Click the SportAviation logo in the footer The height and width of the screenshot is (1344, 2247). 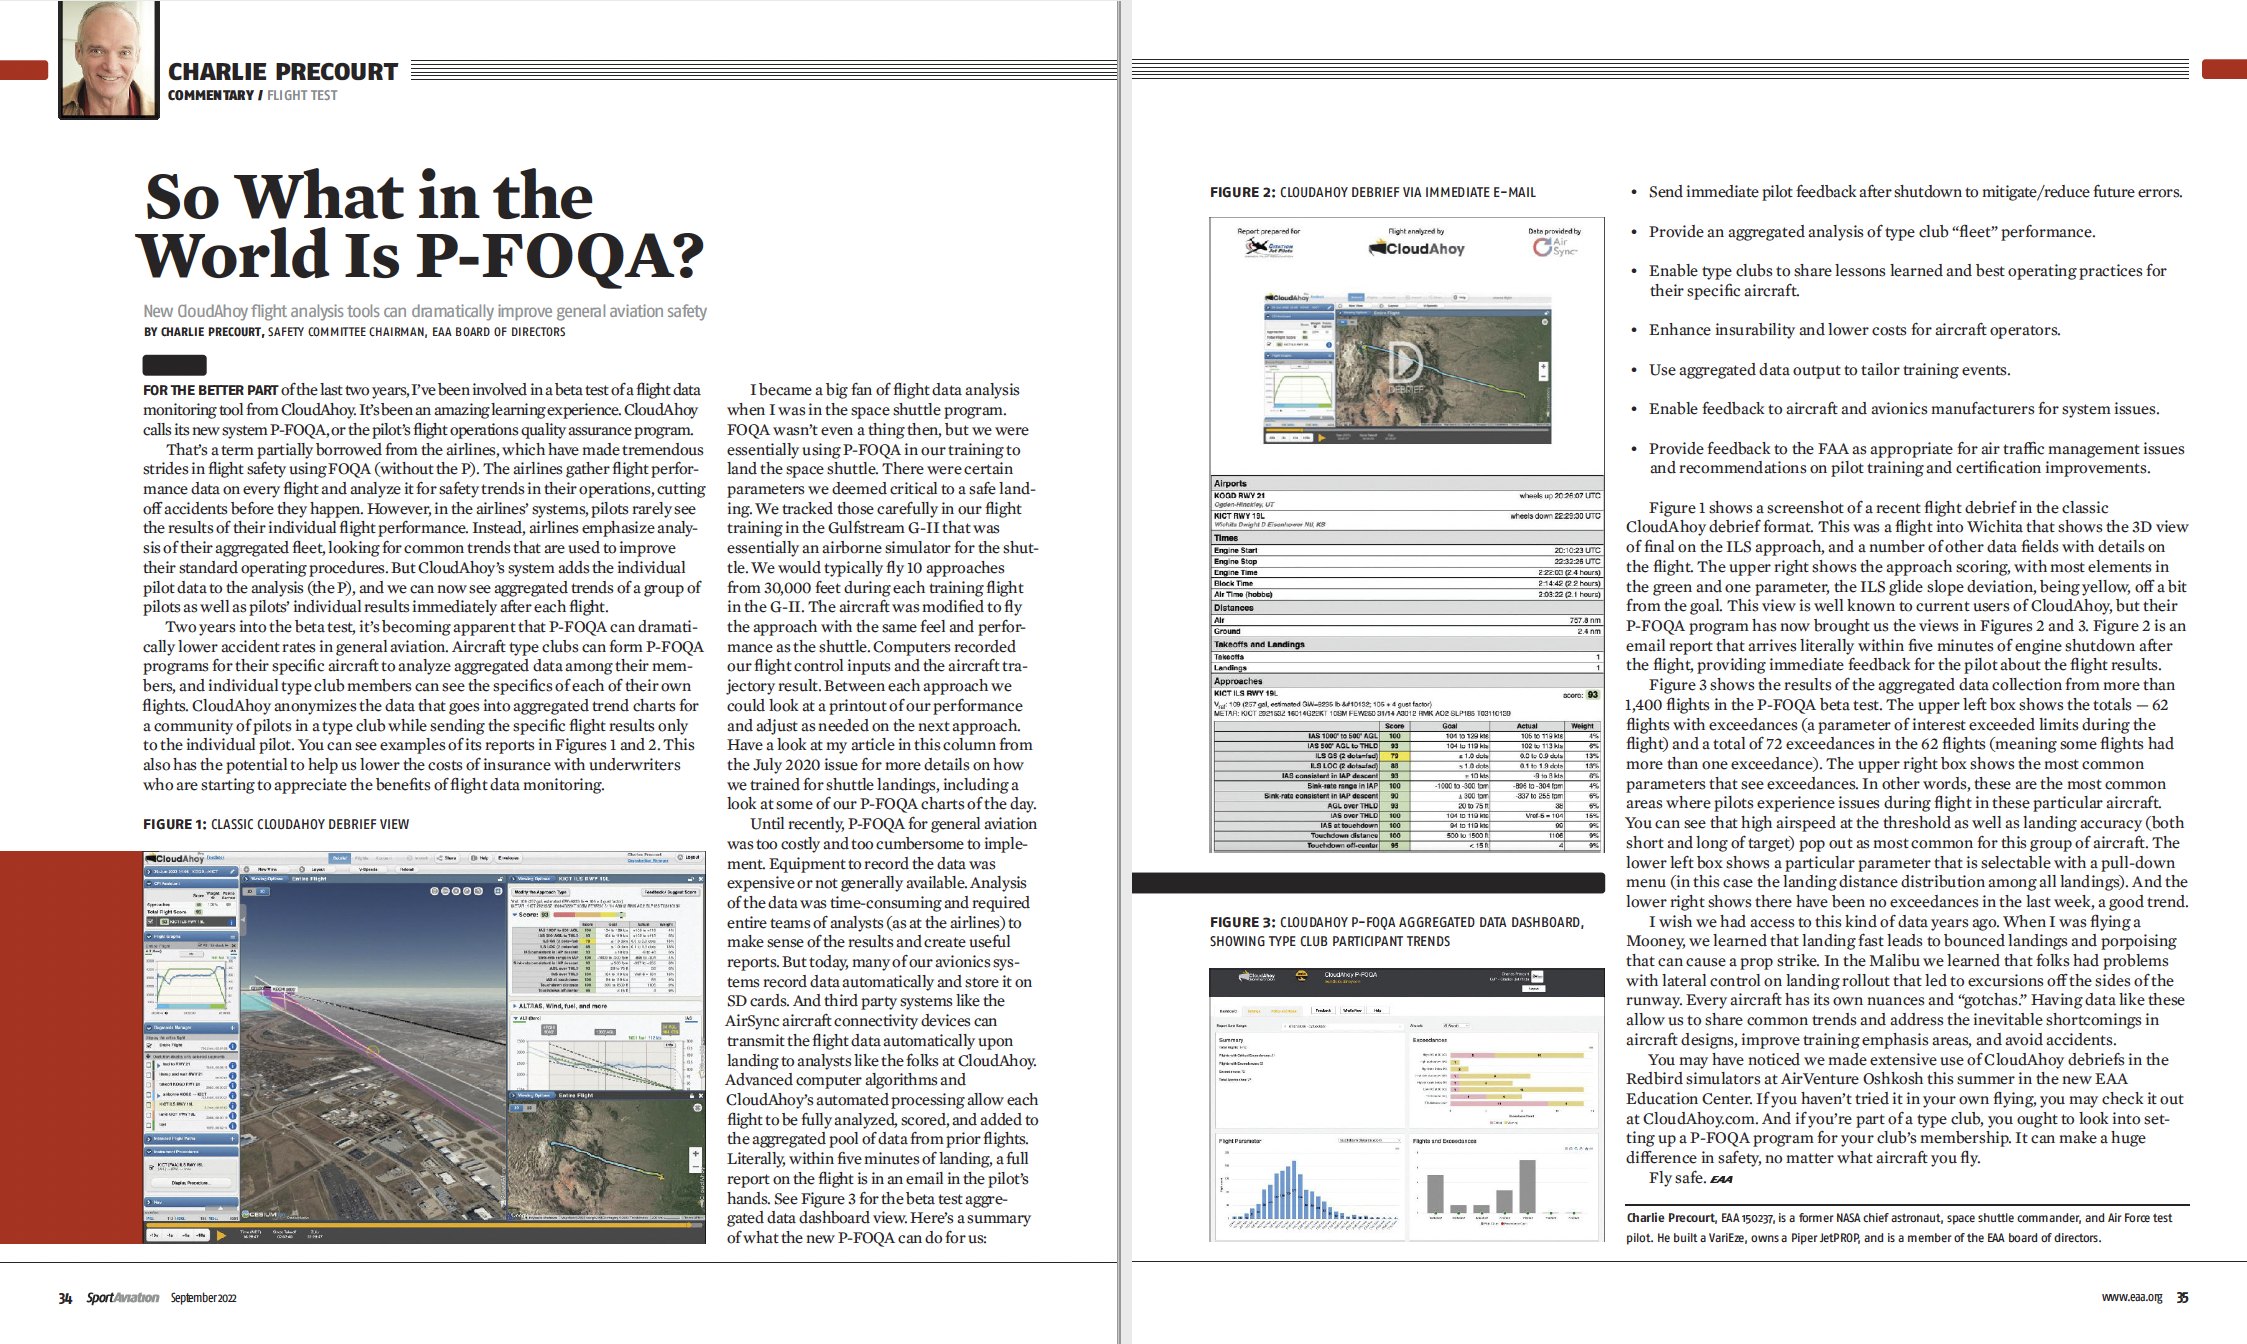(122, 1298)
